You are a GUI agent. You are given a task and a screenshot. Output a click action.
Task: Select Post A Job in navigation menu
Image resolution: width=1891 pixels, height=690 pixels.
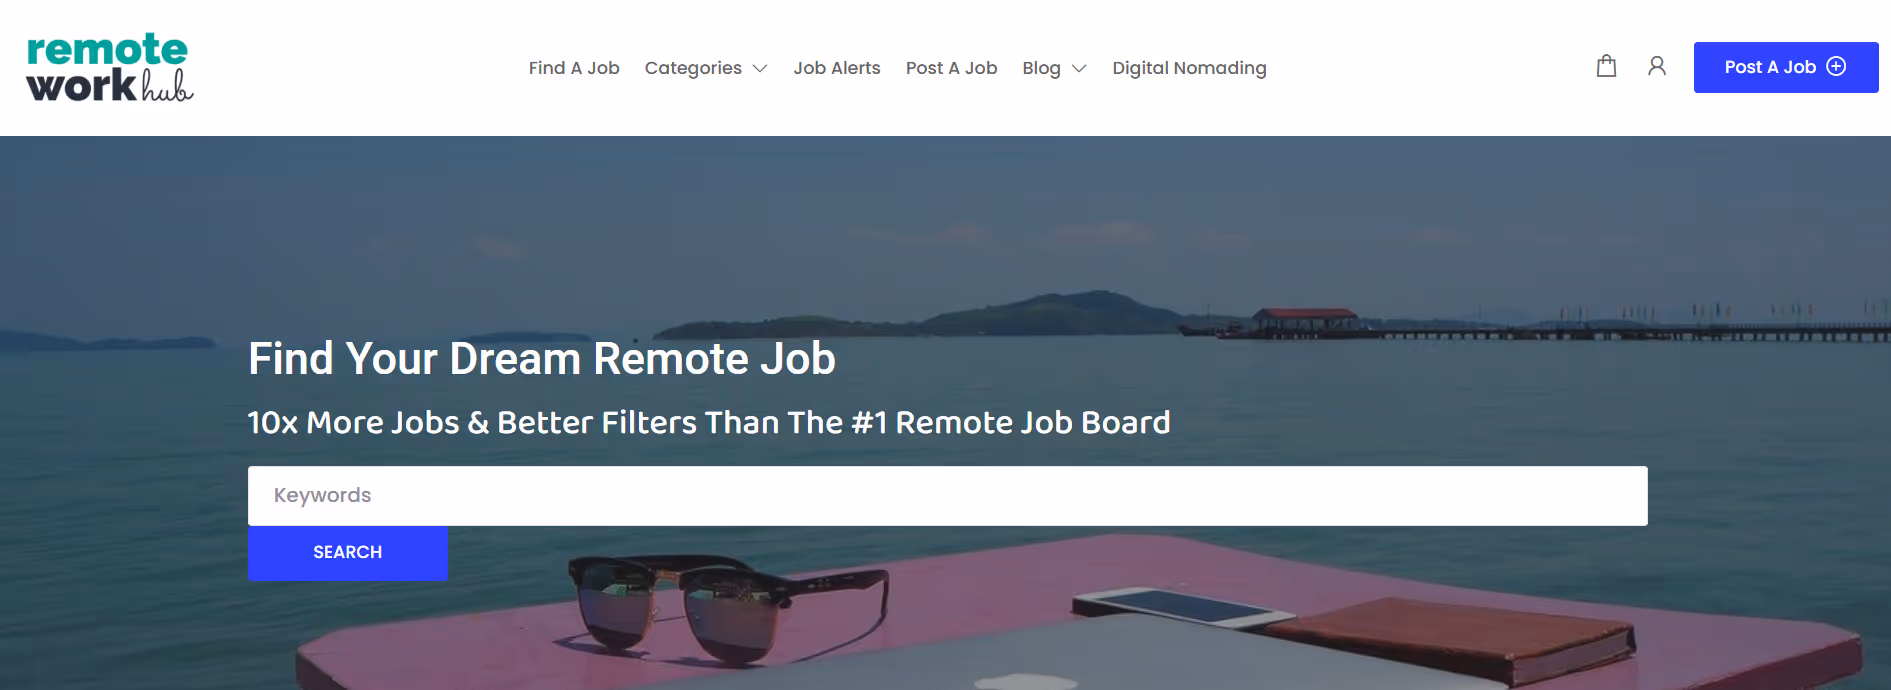pos(951,68)
